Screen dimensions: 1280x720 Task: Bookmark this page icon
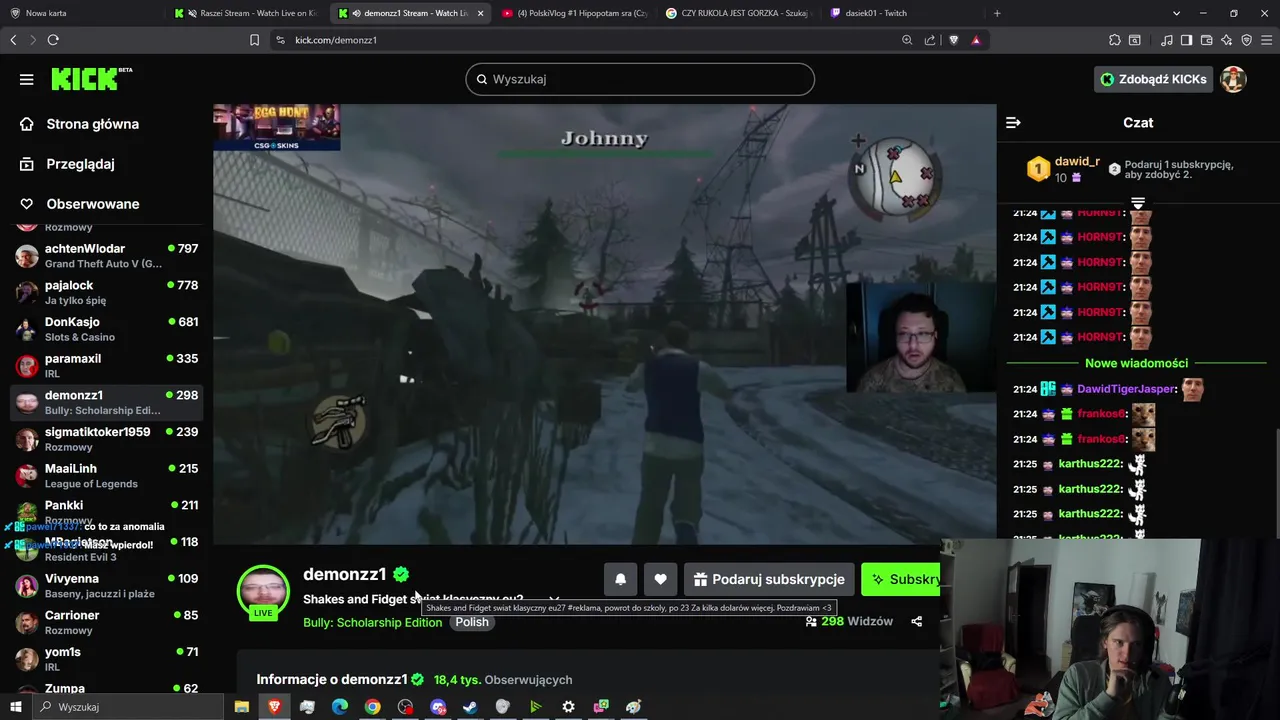pyautogui.click(x=254, y=40)
